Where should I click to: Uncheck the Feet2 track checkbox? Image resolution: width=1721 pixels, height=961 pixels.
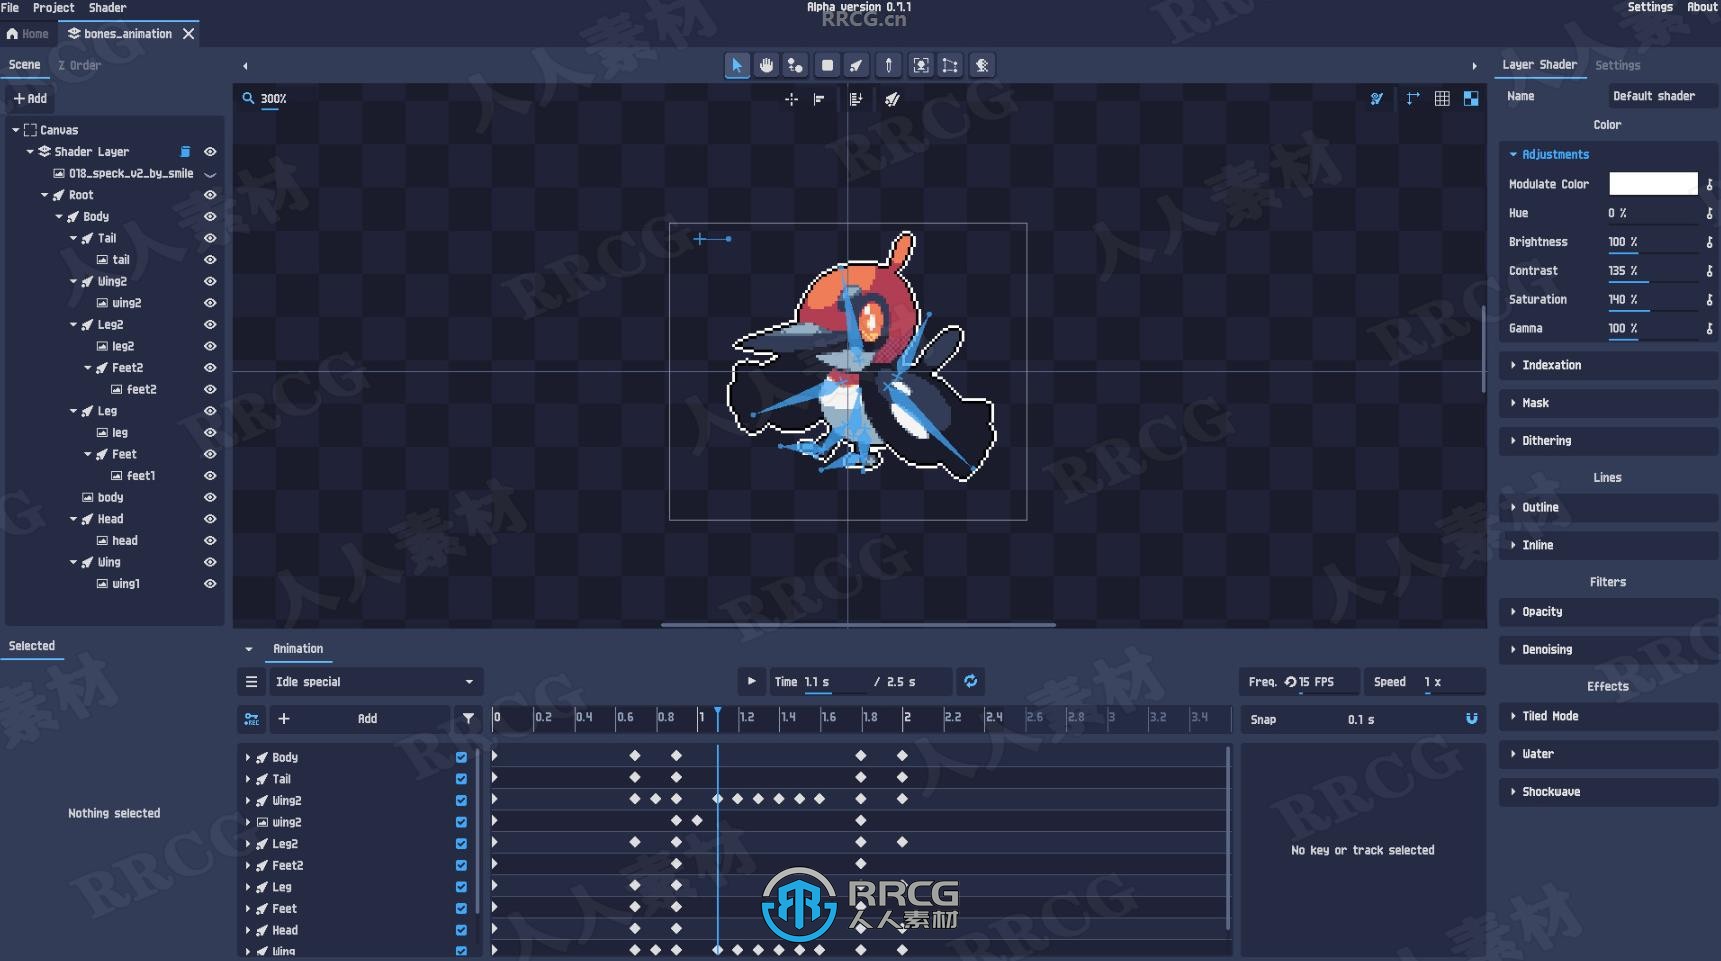point(461,866)
